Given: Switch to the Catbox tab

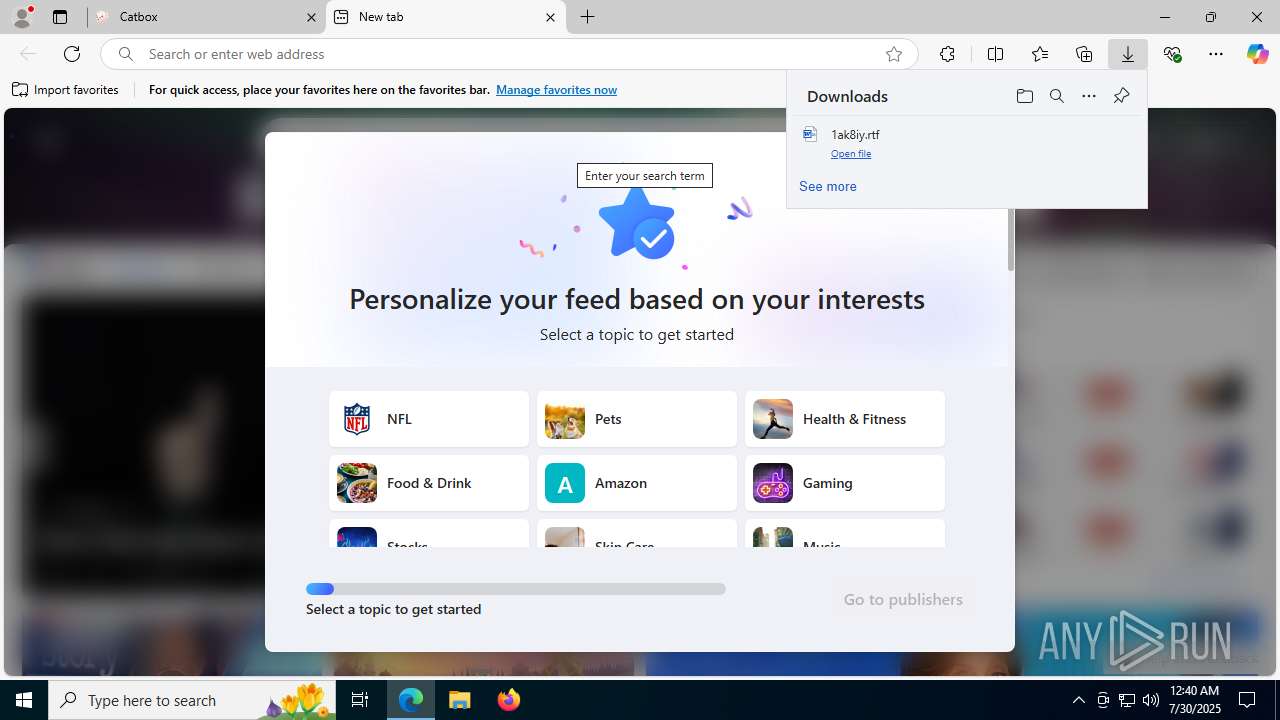Looking at the screenshot, I should (205, 17).
